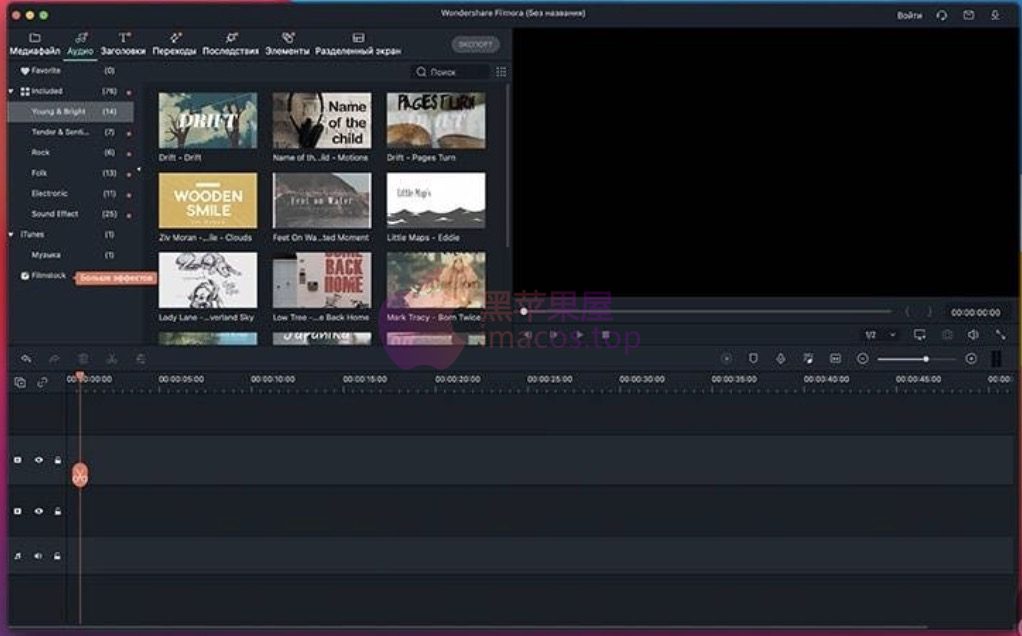Select the Favorite category
The height and width of the screenshot is (636, 1022).
pos(46,70)
